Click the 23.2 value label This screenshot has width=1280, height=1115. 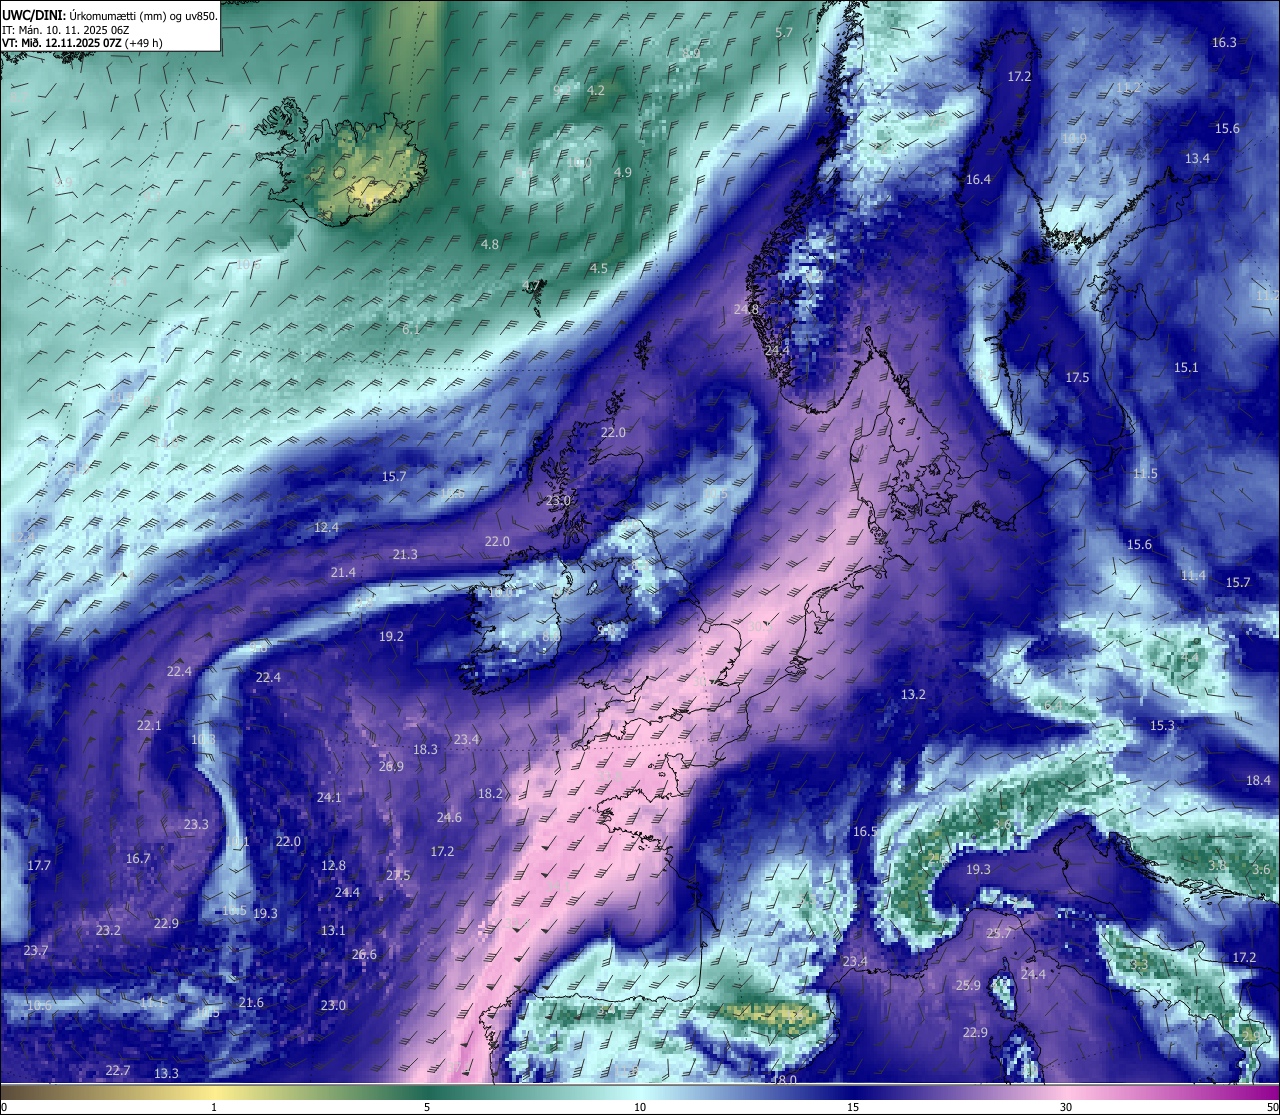pos(108,930)
